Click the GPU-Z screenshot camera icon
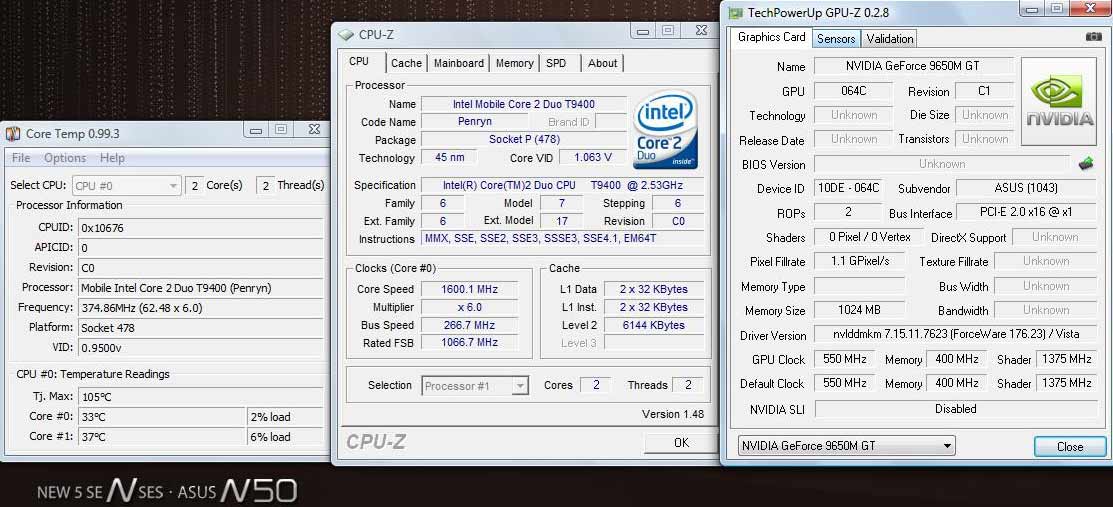The height and width of the screenshot is (507, 1113). coord(1094,37)
